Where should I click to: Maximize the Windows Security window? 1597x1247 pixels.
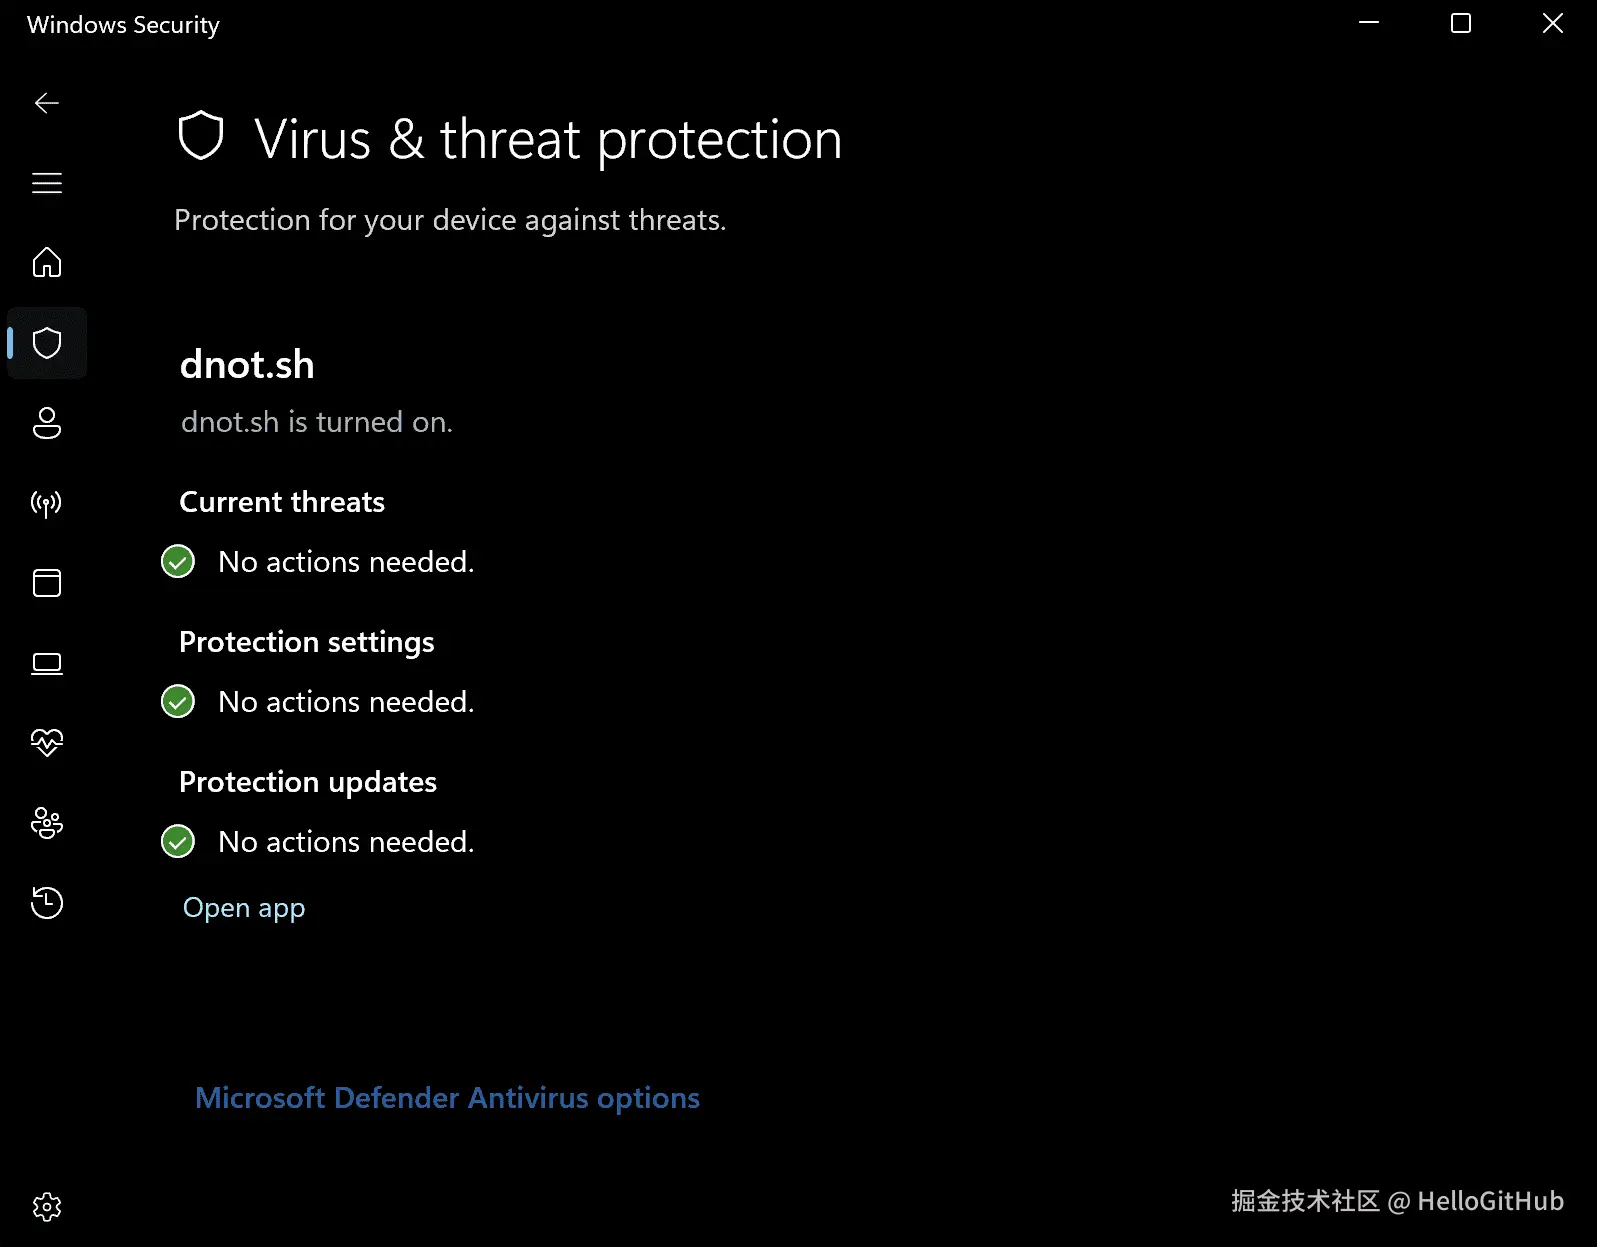1461,23
